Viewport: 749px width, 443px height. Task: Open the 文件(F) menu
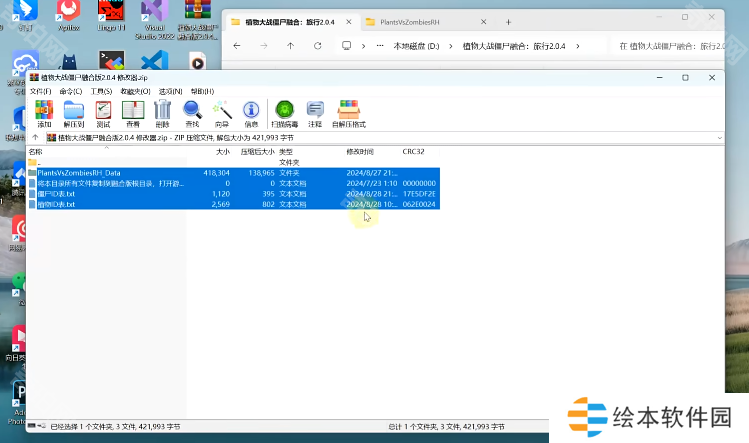(x=40, y=91)
